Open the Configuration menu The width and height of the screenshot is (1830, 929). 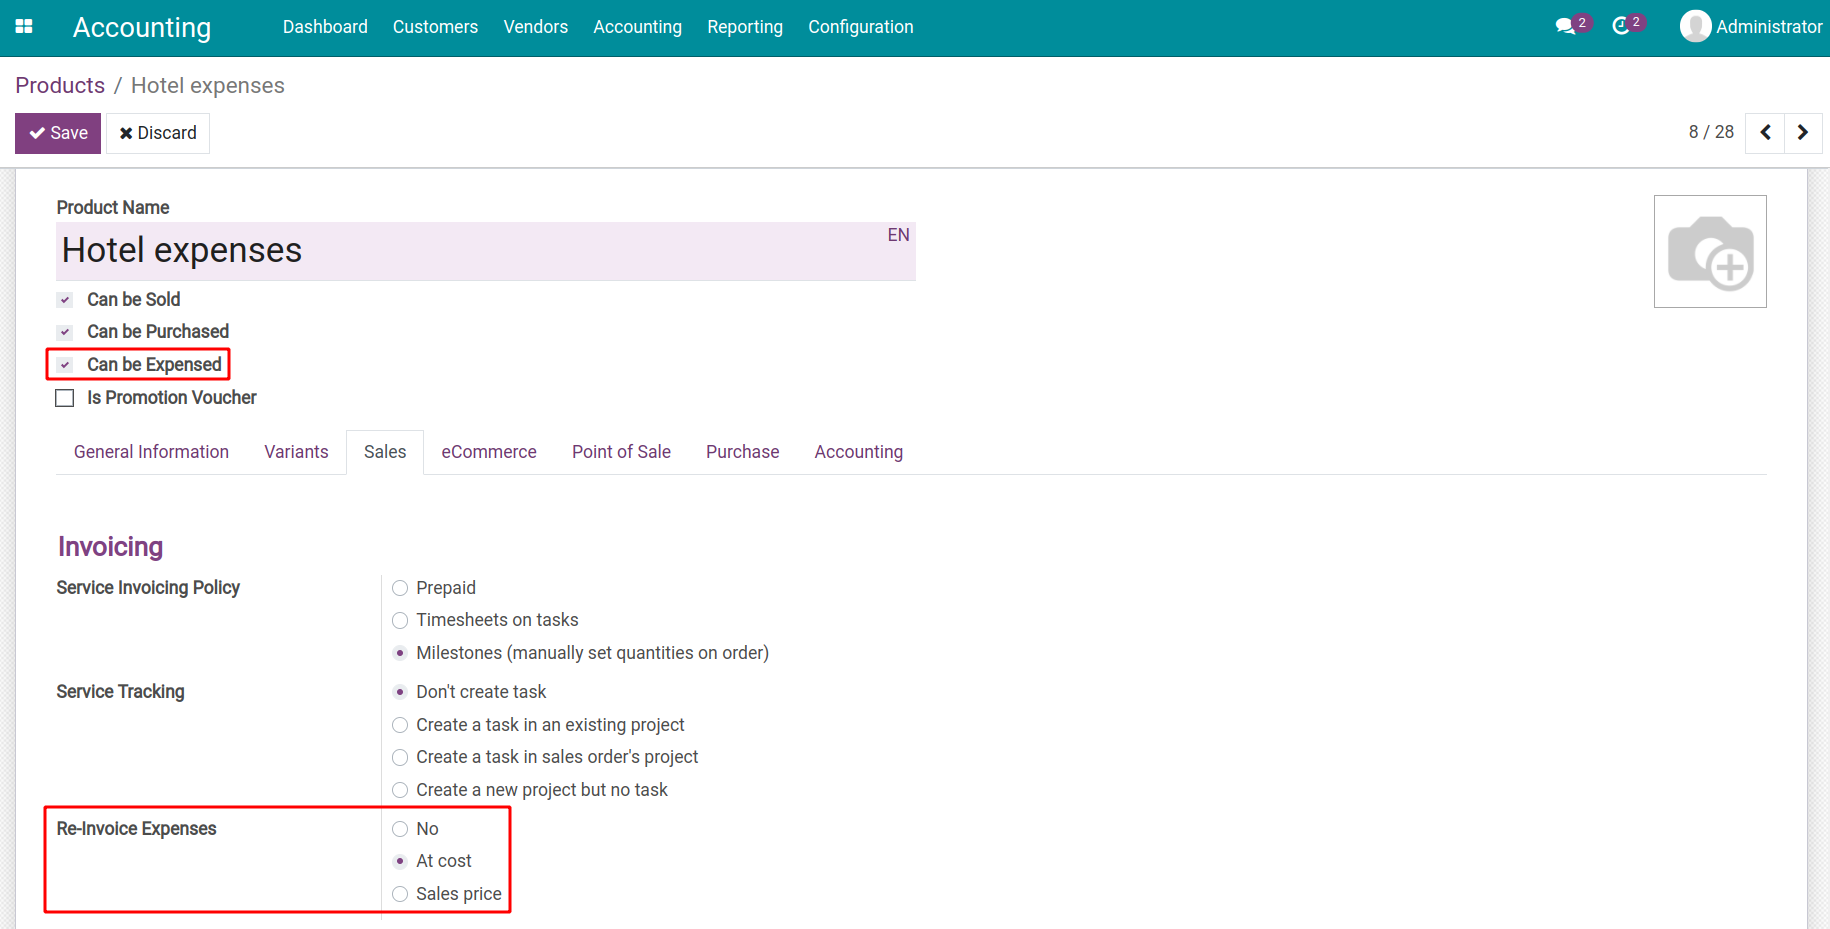click(861, 27)
